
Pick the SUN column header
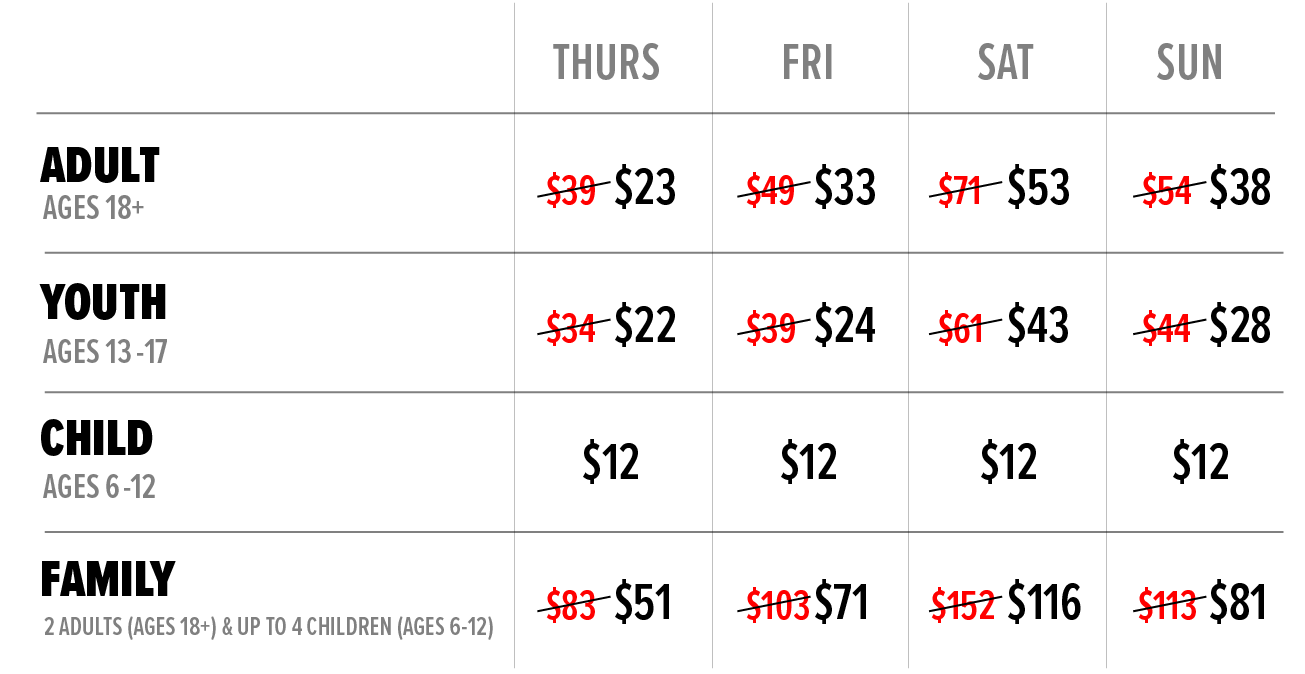(1189, 62)
